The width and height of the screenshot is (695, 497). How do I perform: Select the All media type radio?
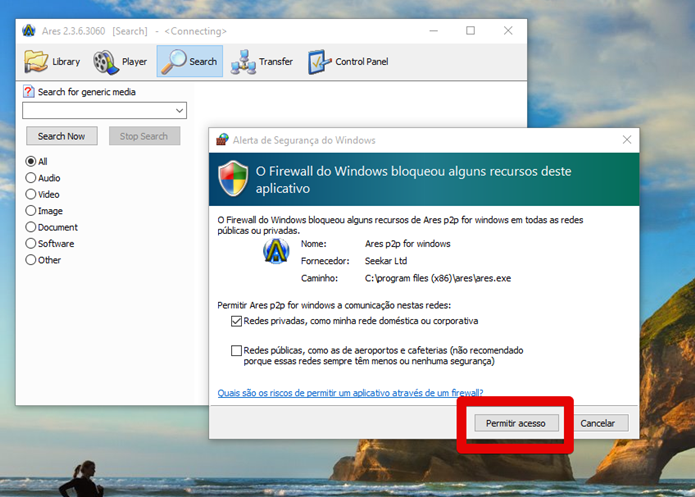pos(31,161)
